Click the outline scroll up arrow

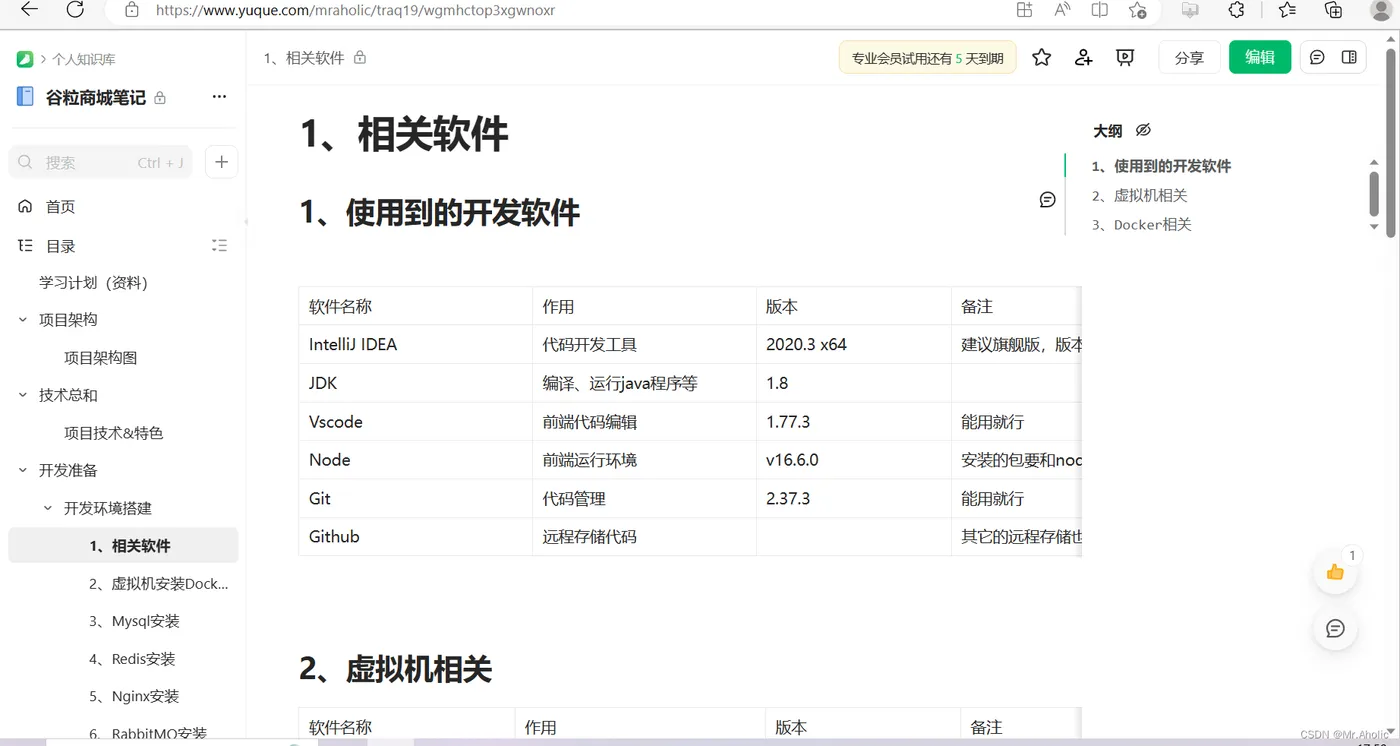point(1374,162)
